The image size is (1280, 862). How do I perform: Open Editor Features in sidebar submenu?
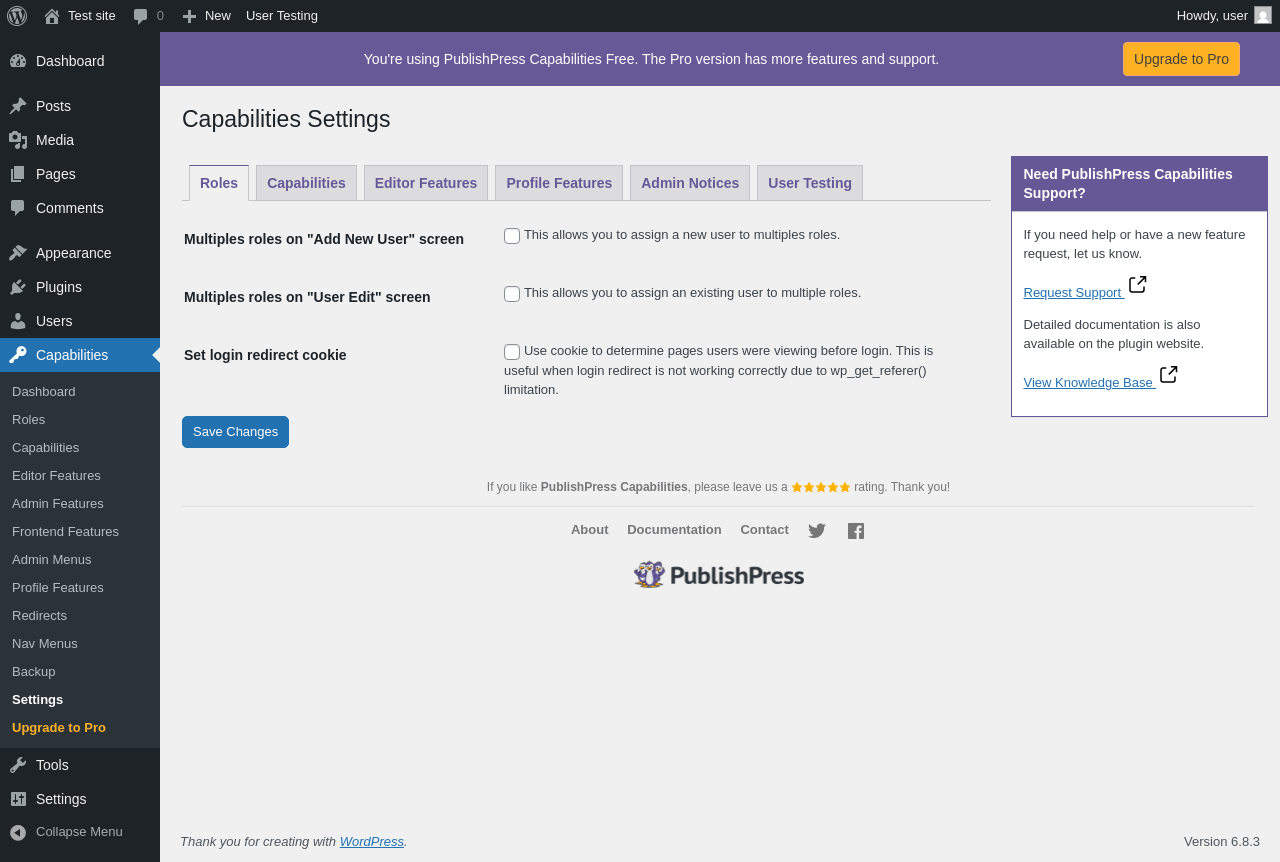(80, 476)
